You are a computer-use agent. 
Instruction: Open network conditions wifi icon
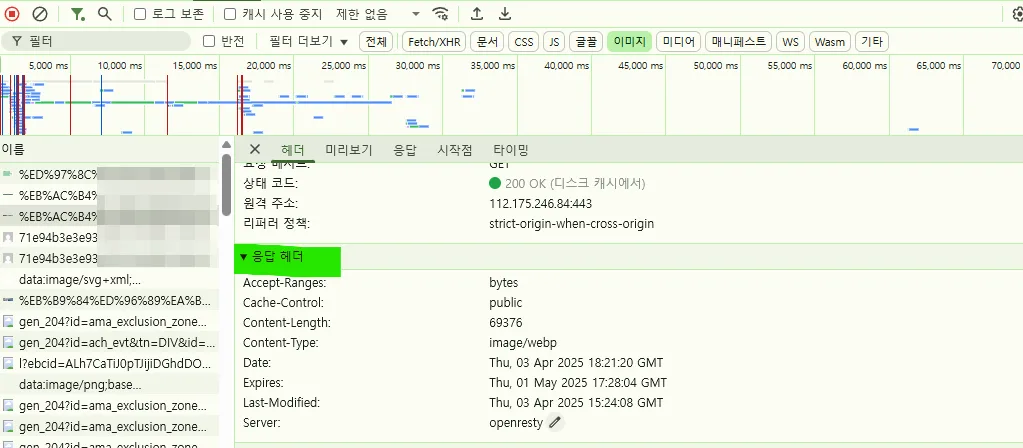[x=441, y=14]
